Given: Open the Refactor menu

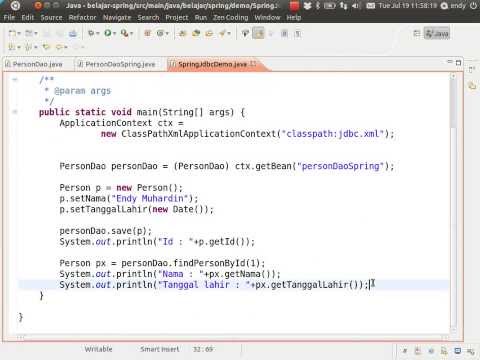Looking at the screenshot, I should coord(82,18).
